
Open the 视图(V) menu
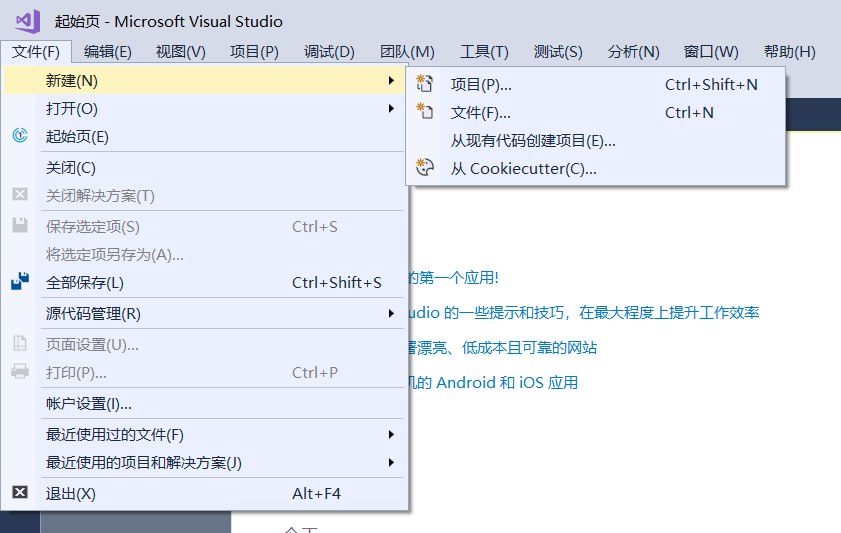tap(180, 52)
